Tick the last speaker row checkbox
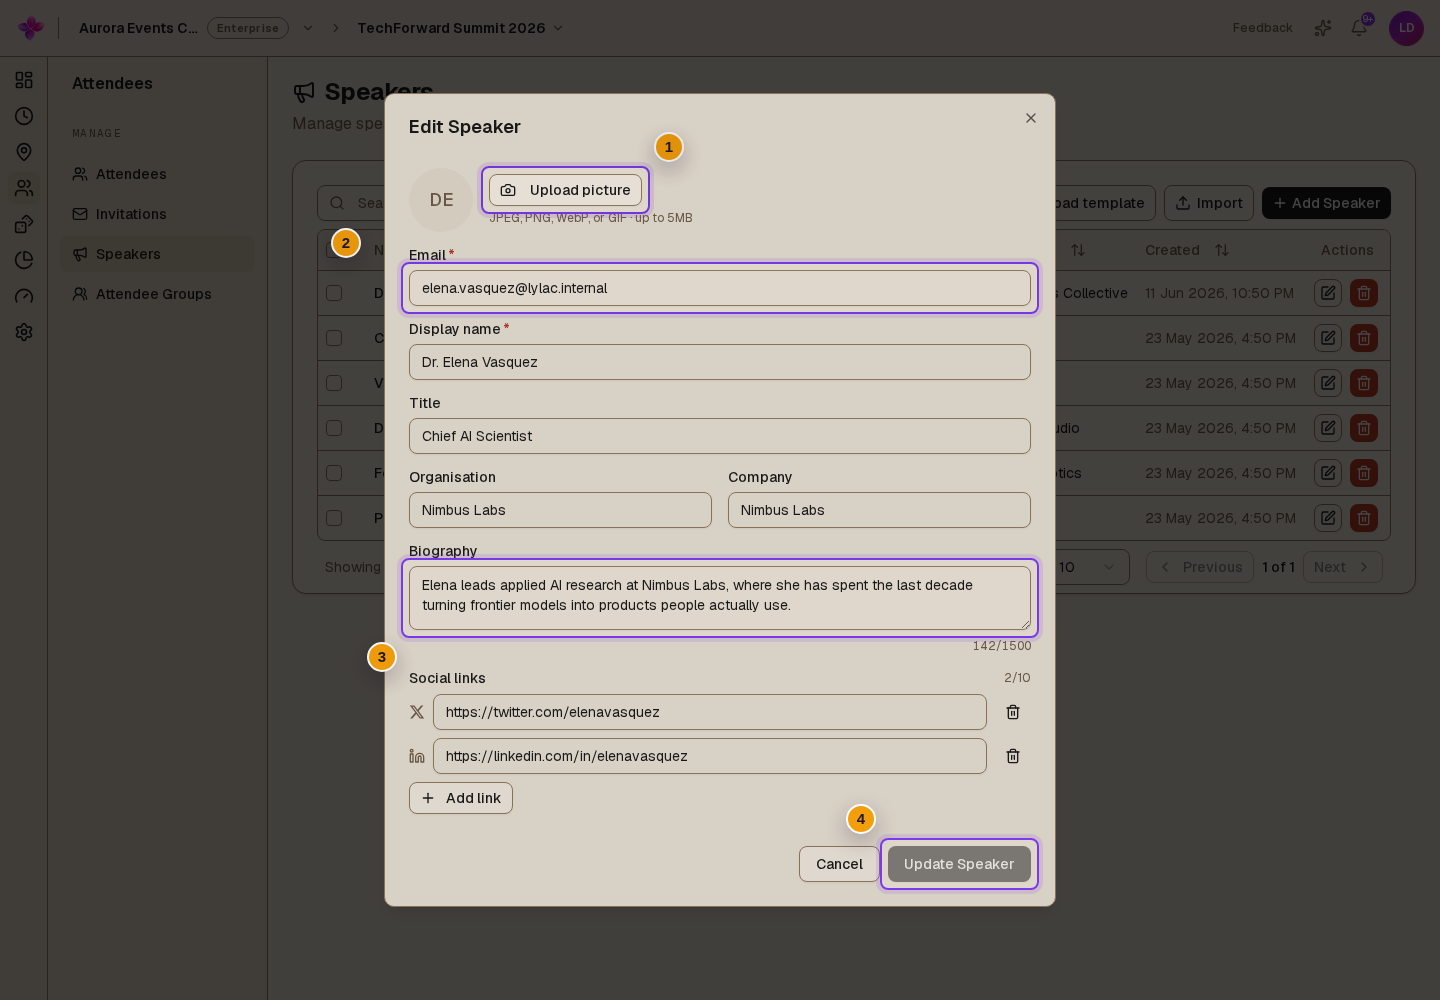Viewport: 1440px width, 1000px height. (x=334, y=518)
